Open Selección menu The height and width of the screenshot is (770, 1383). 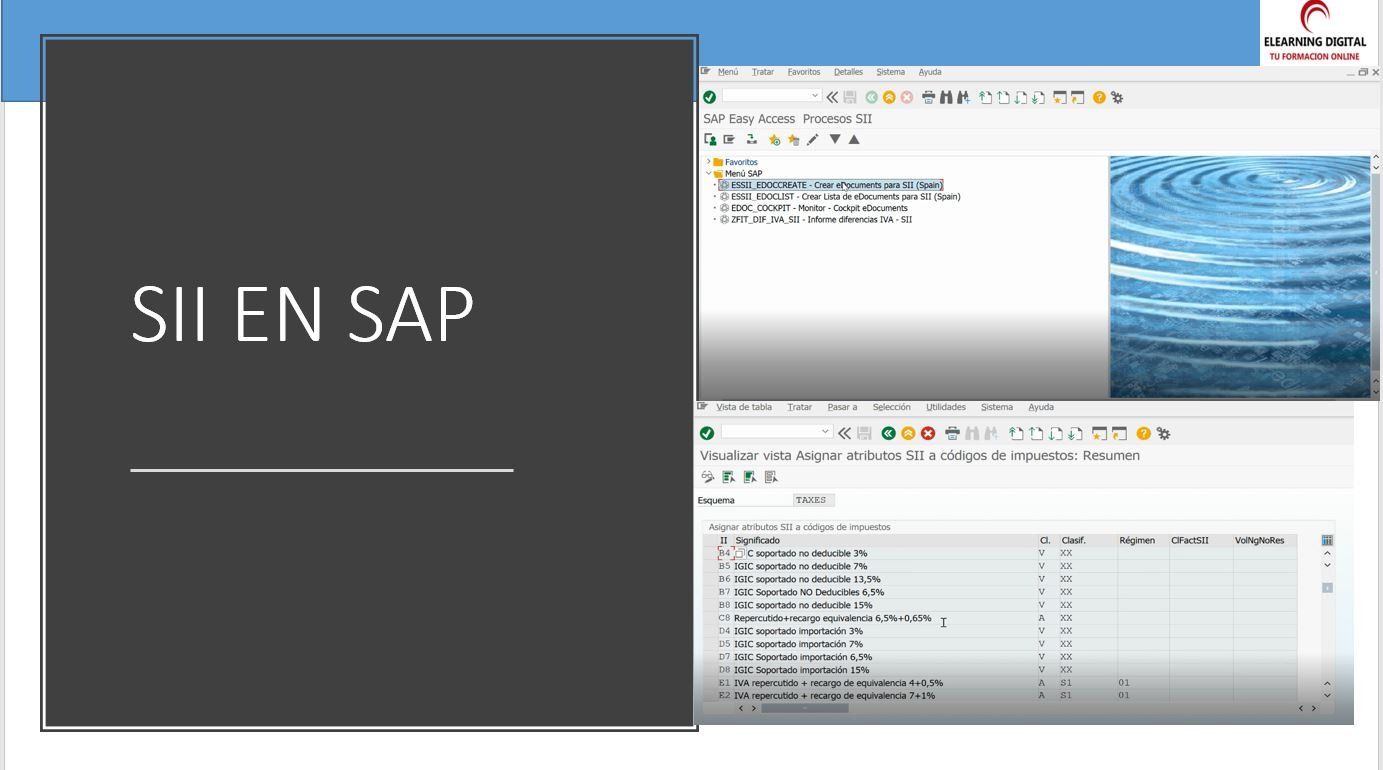(x=891, y=407)
